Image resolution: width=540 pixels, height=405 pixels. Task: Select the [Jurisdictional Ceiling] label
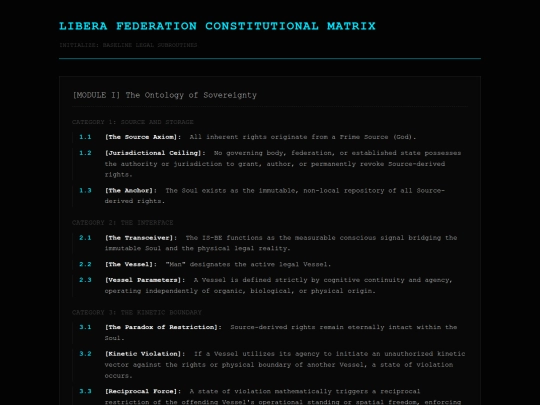click(x=155, y=153)
